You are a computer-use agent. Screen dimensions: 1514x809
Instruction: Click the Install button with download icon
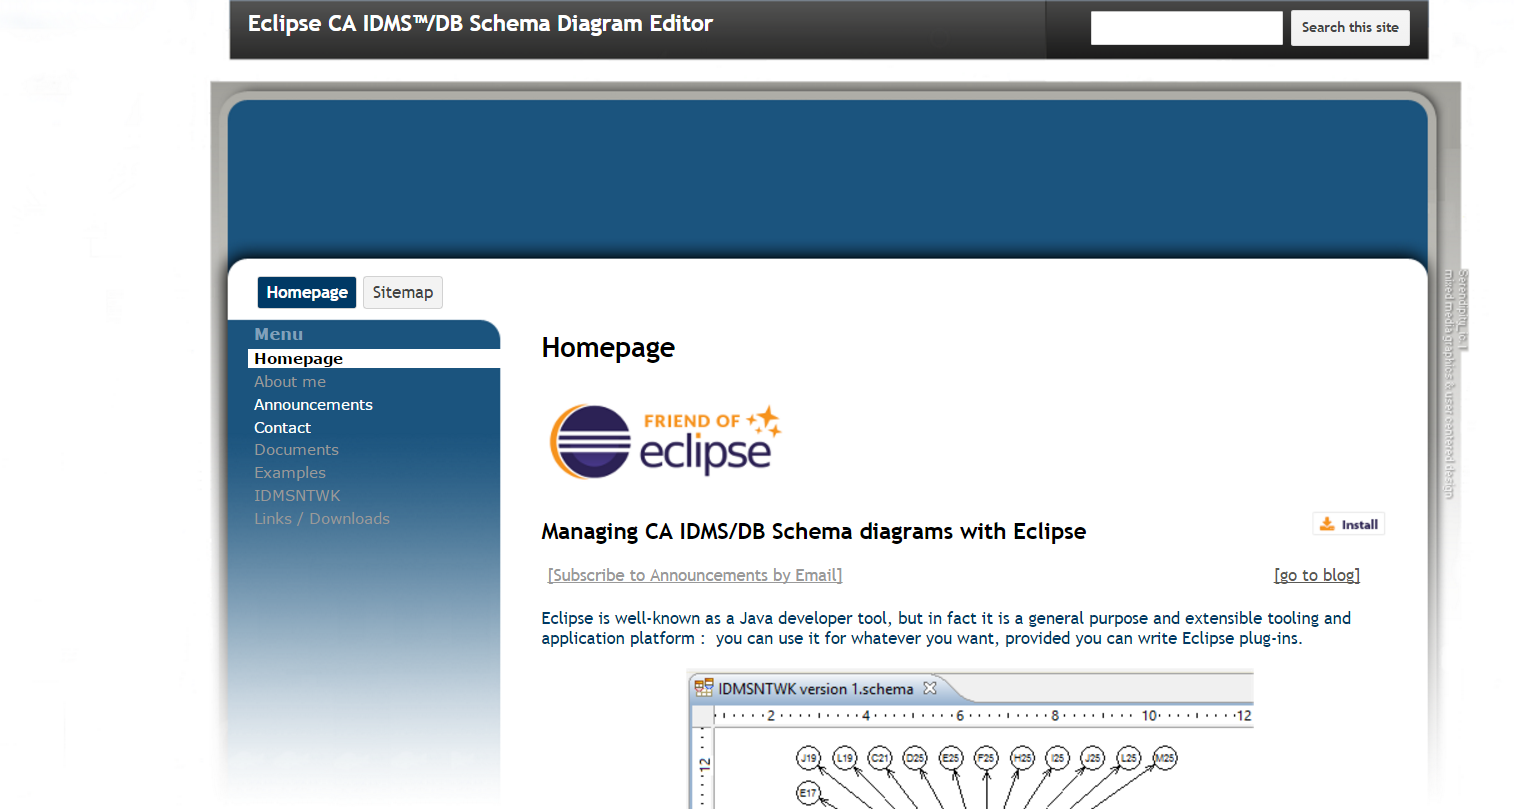[1348, 524]
